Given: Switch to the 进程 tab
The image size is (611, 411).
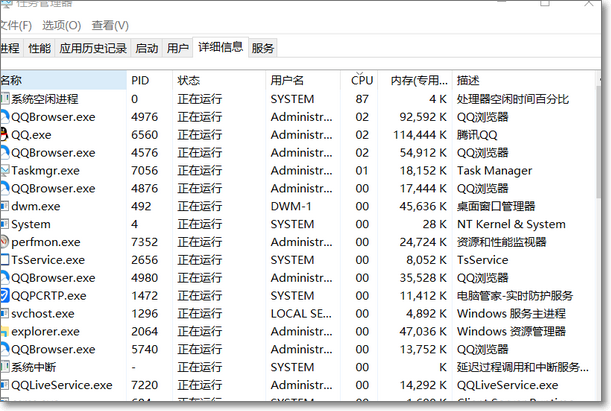Looking at the screenshot, I should coord(10,48).
